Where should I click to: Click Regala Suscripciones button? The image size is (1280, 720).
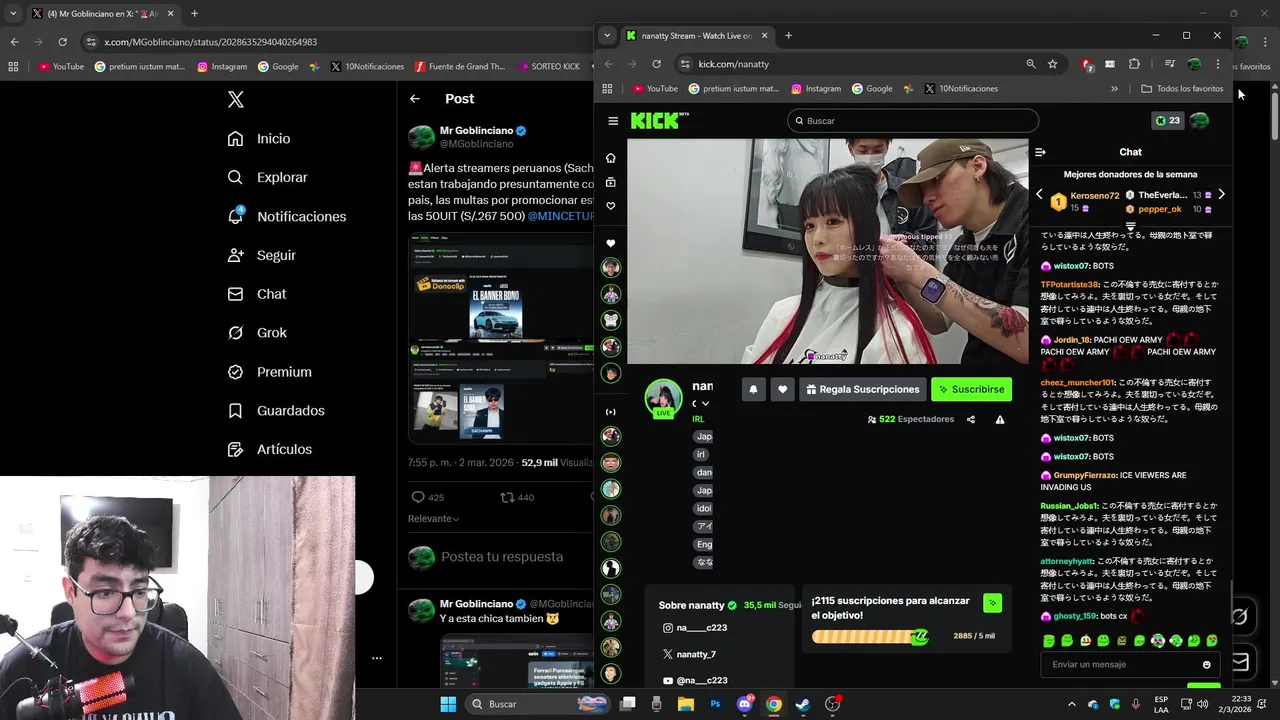click(862, 389)
